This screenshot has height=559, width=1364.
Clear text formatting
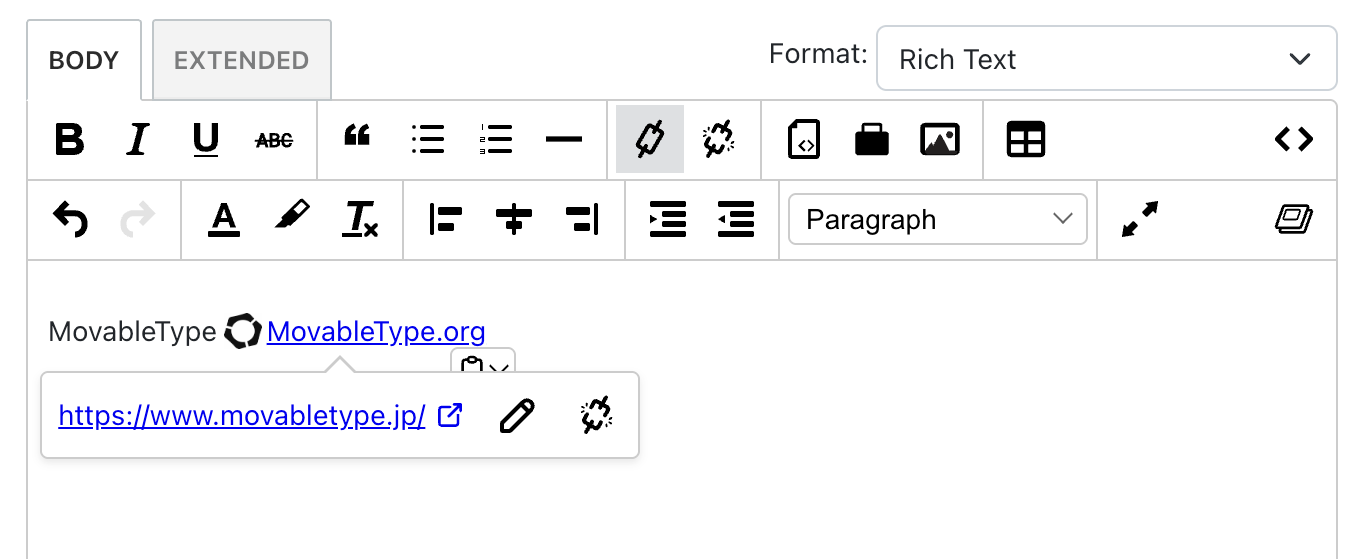360,219
